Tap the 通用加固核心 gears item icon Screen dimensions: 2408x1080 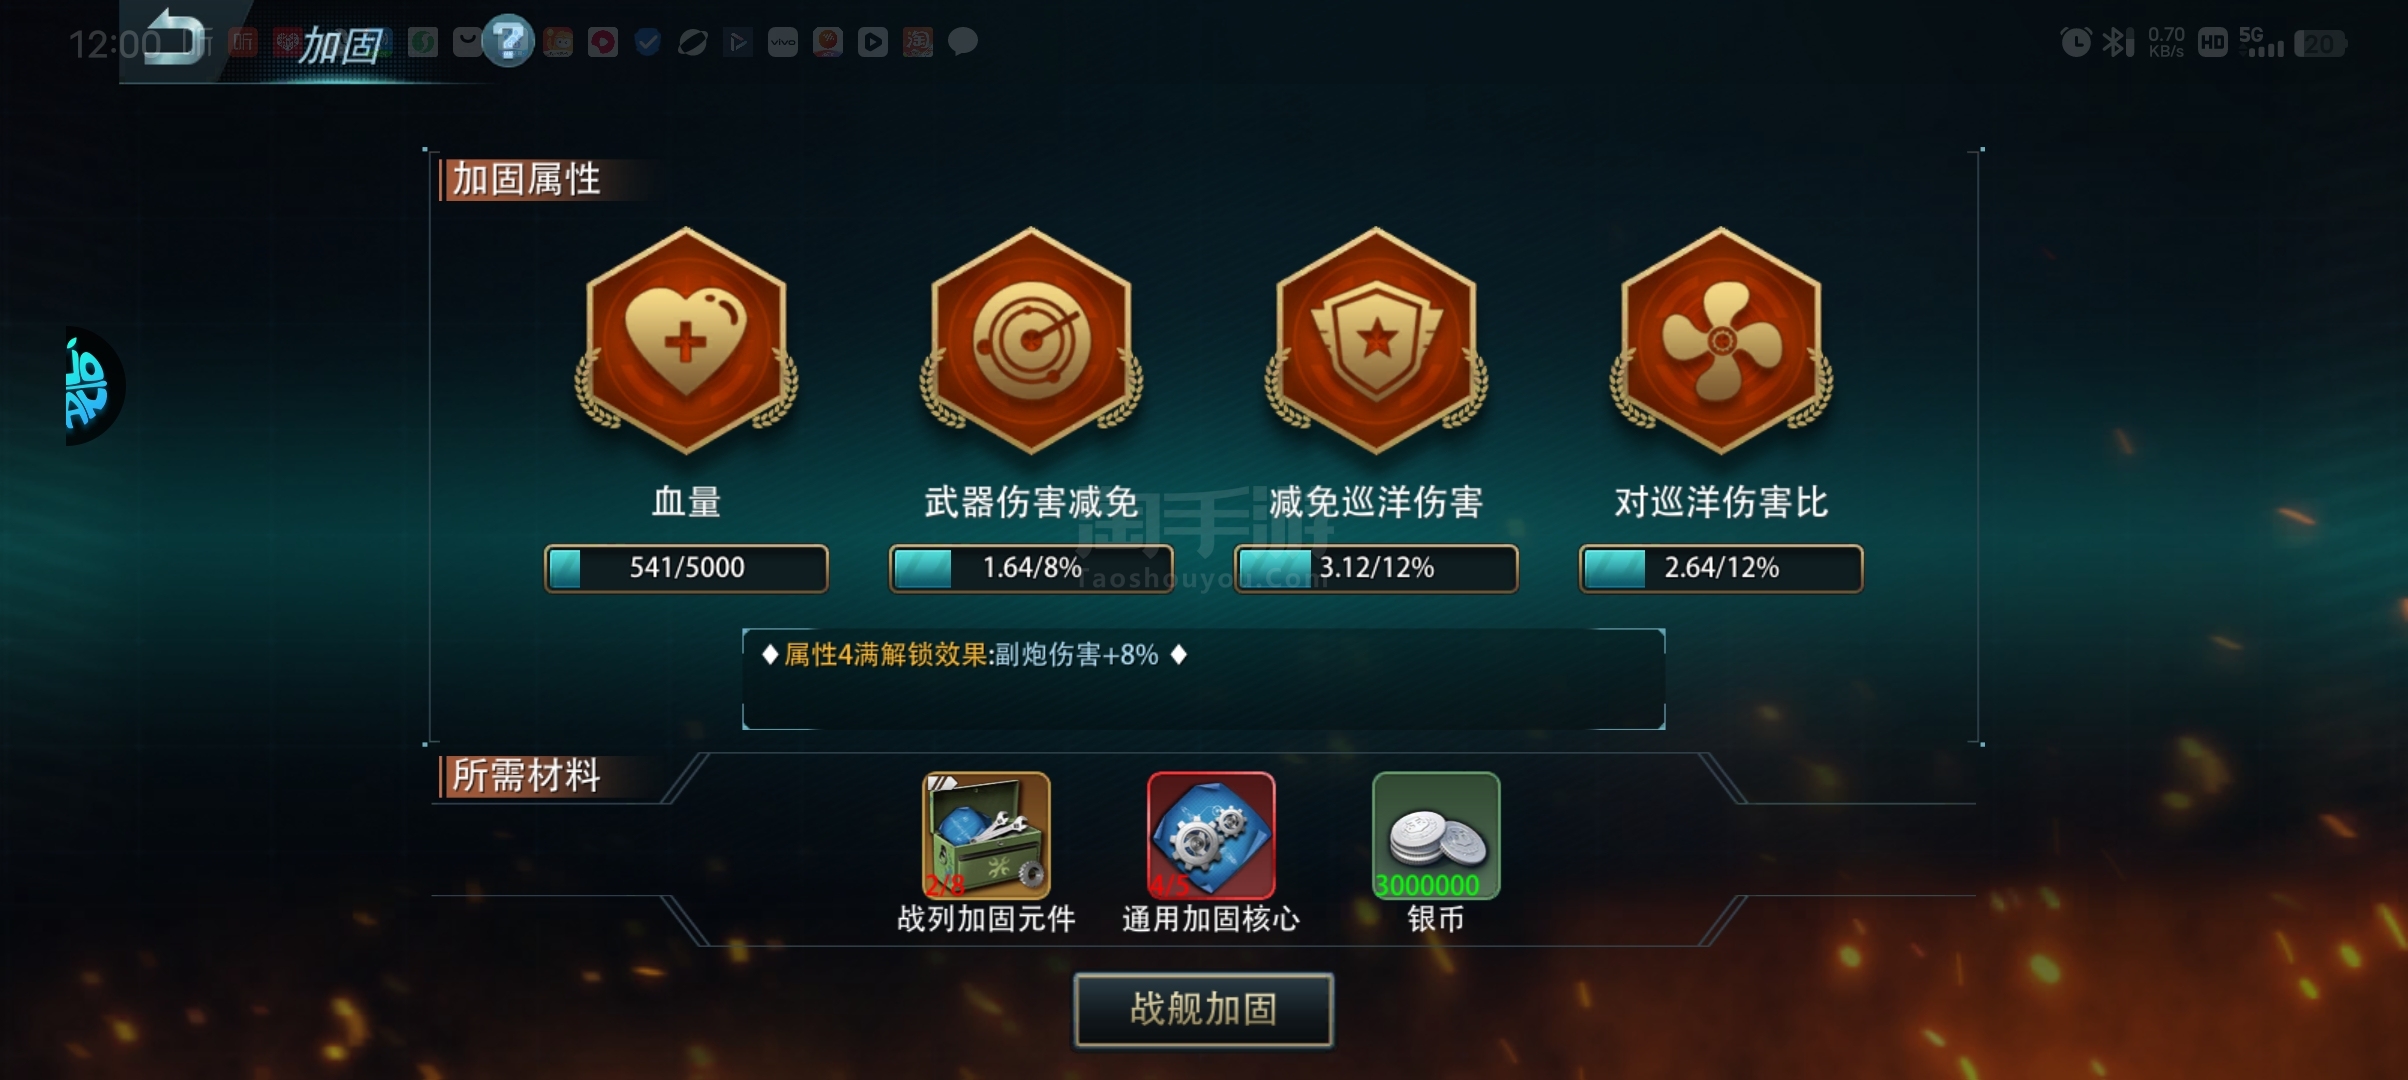pyautogui.click(x=1211, y=835)
